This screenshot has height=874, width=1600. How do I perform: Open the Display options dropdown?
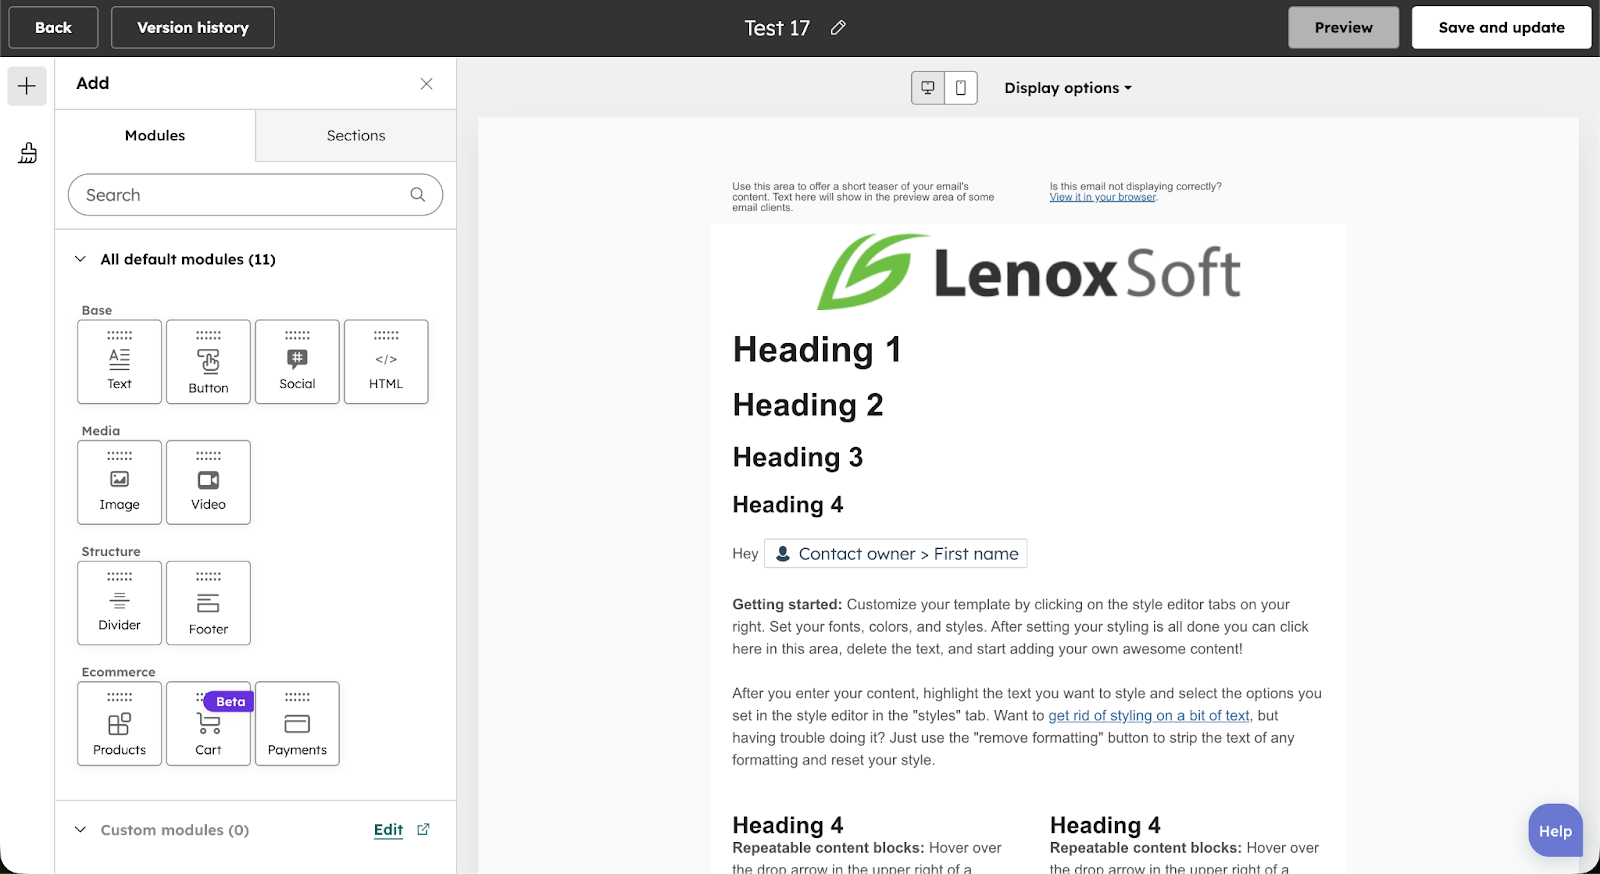[1068, 88]
